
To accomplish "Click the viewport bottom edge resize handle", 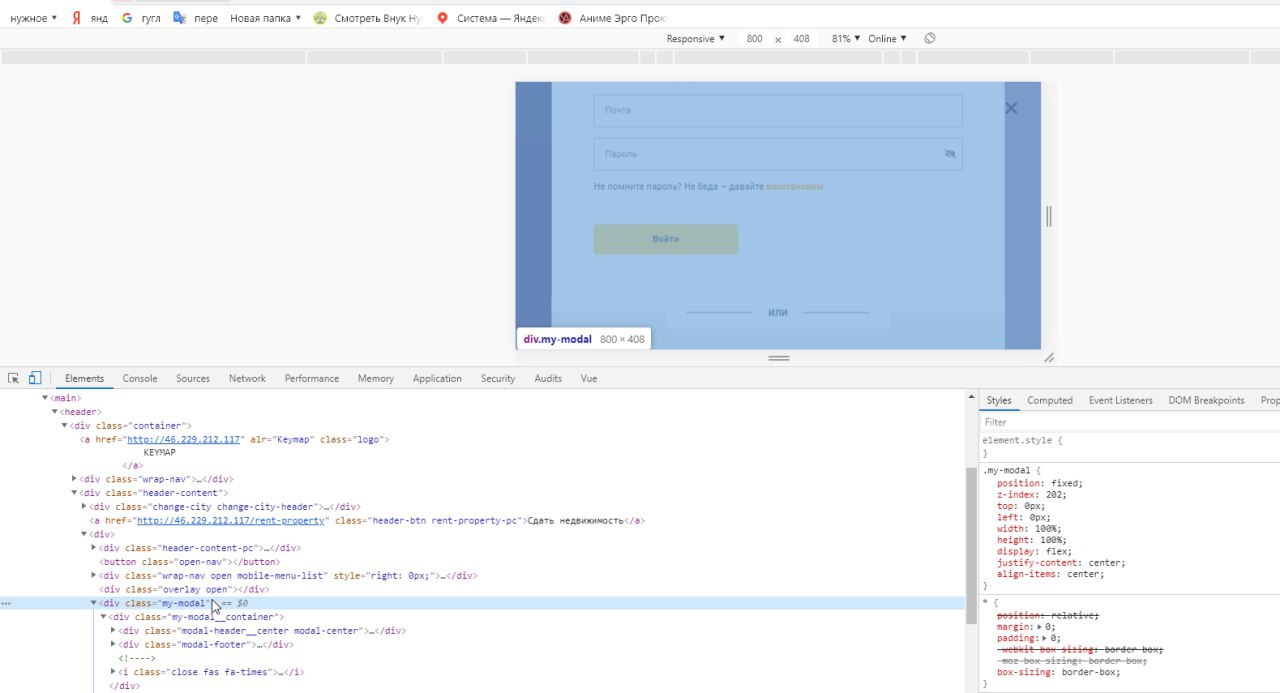I will coord(778,357).
